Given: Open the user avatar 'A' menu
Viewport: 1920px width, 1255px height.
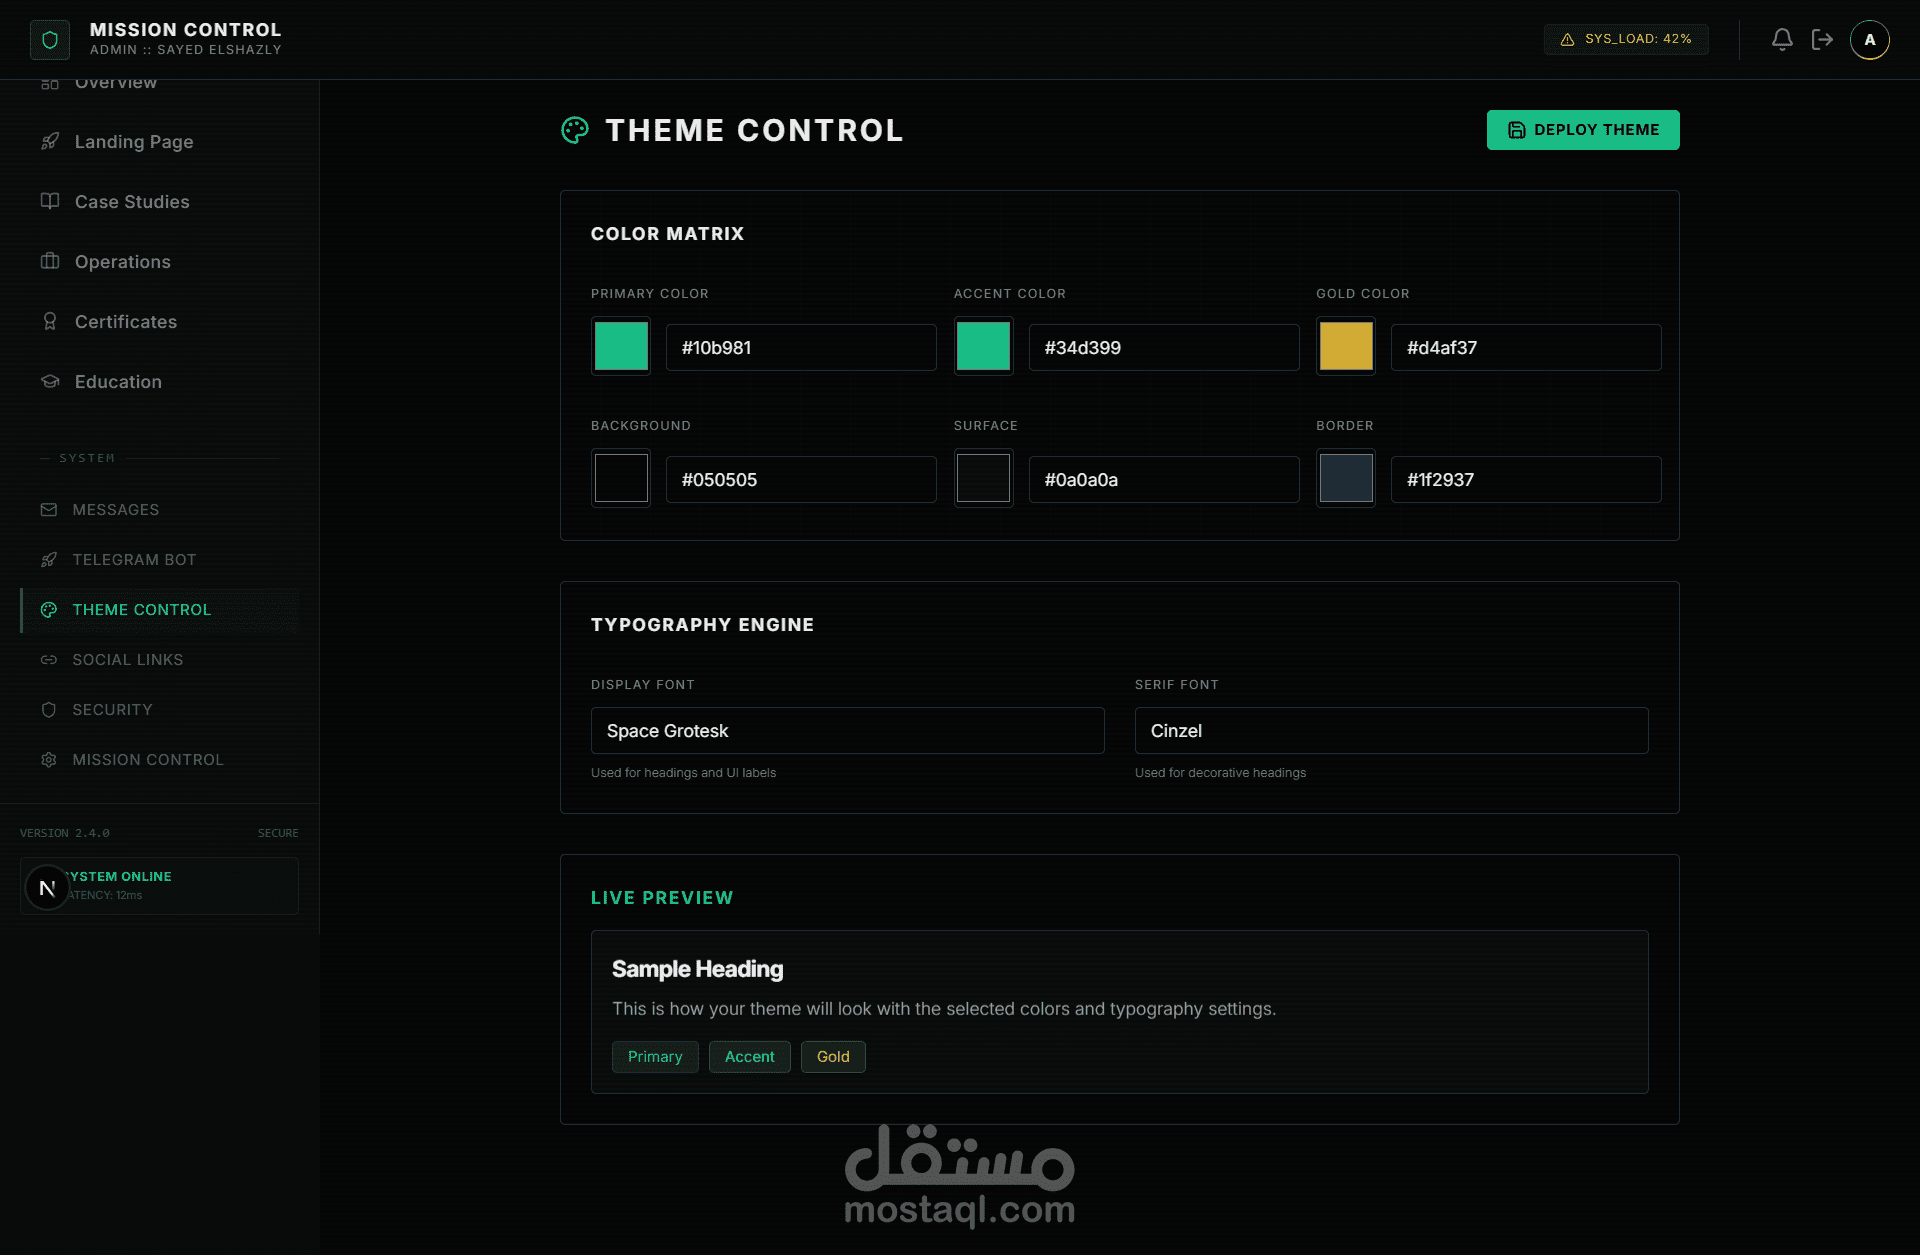Looking at the screenshot, I should click(x=1869, y=40).
